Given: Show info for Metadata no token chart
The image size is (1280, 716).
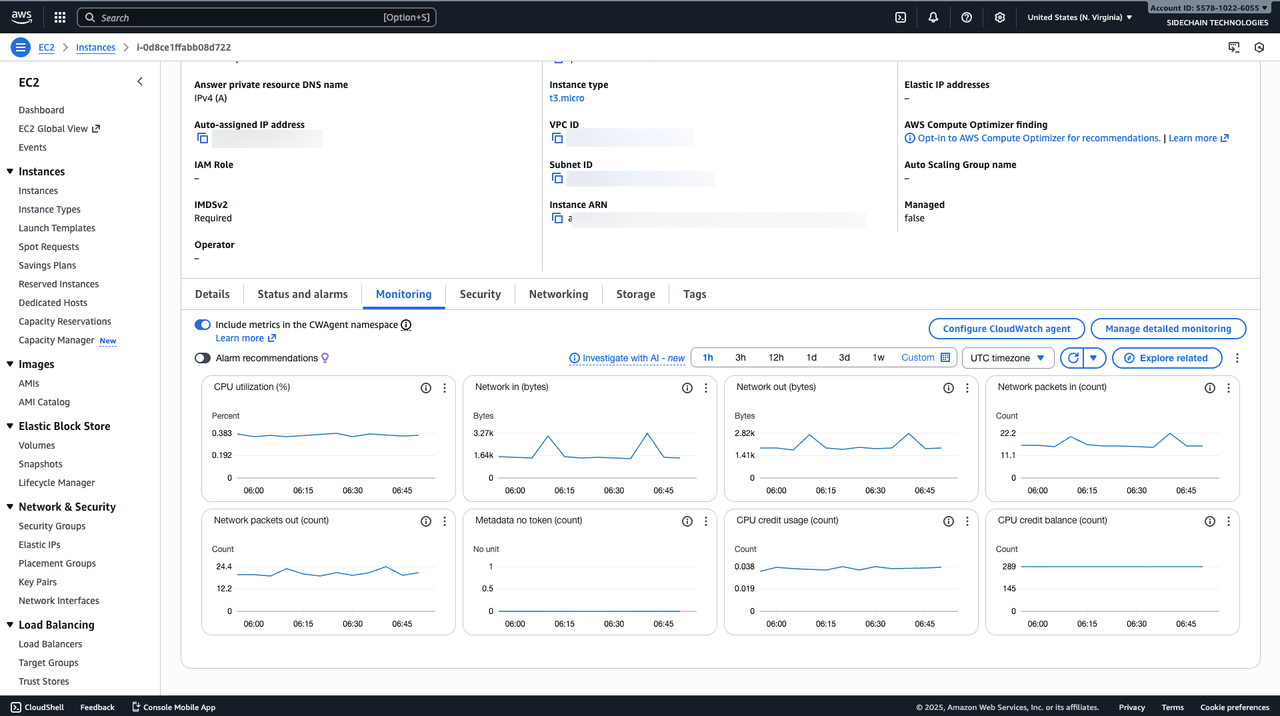Looking at the screenshot, I should coord(687,521).
